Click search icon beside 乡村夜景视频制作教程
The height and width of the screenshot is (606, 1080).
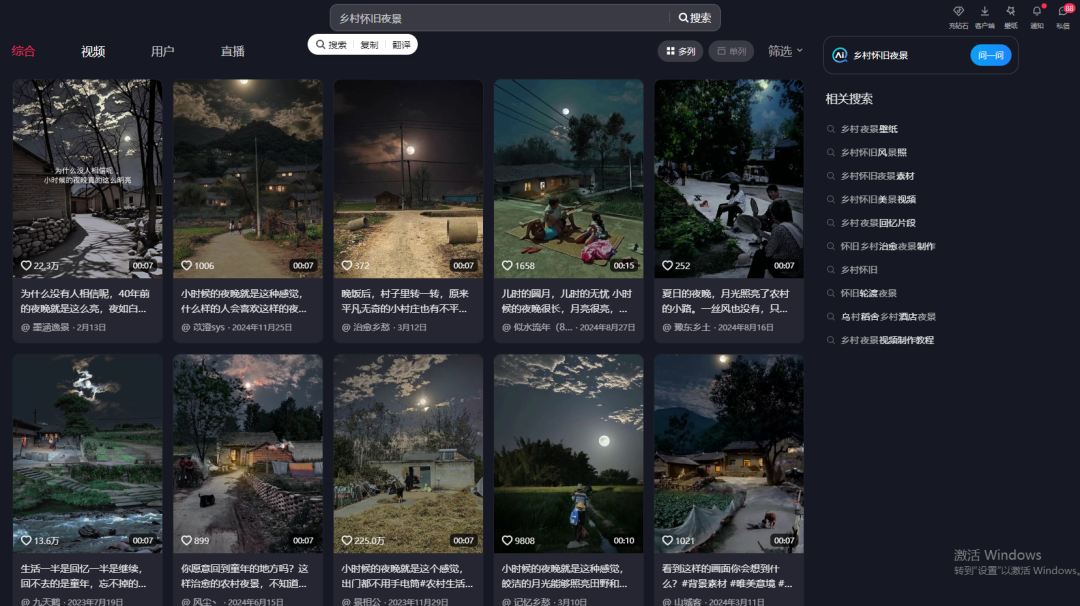click(831, 339)
